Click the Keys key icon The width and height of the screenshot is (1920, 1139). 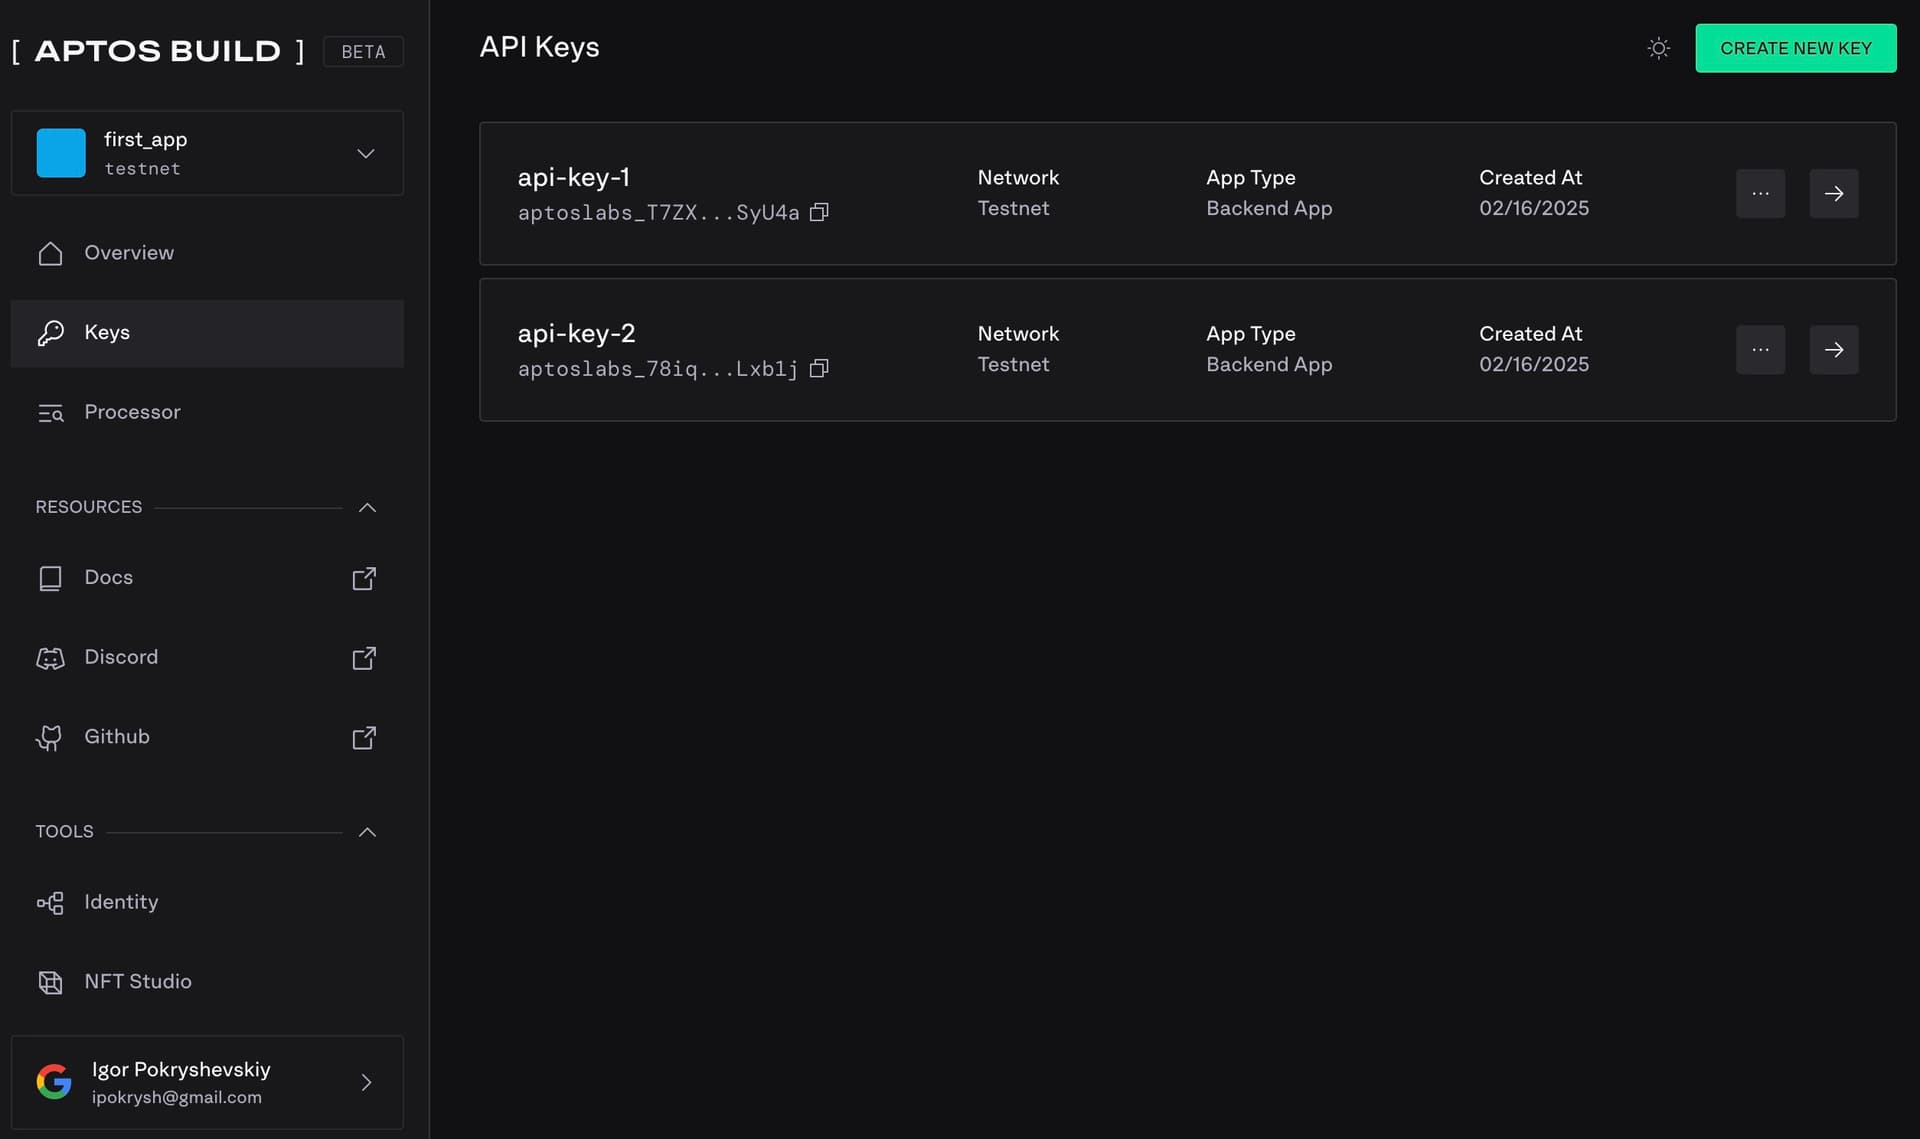pyautogui.click(x=50, y=333)
